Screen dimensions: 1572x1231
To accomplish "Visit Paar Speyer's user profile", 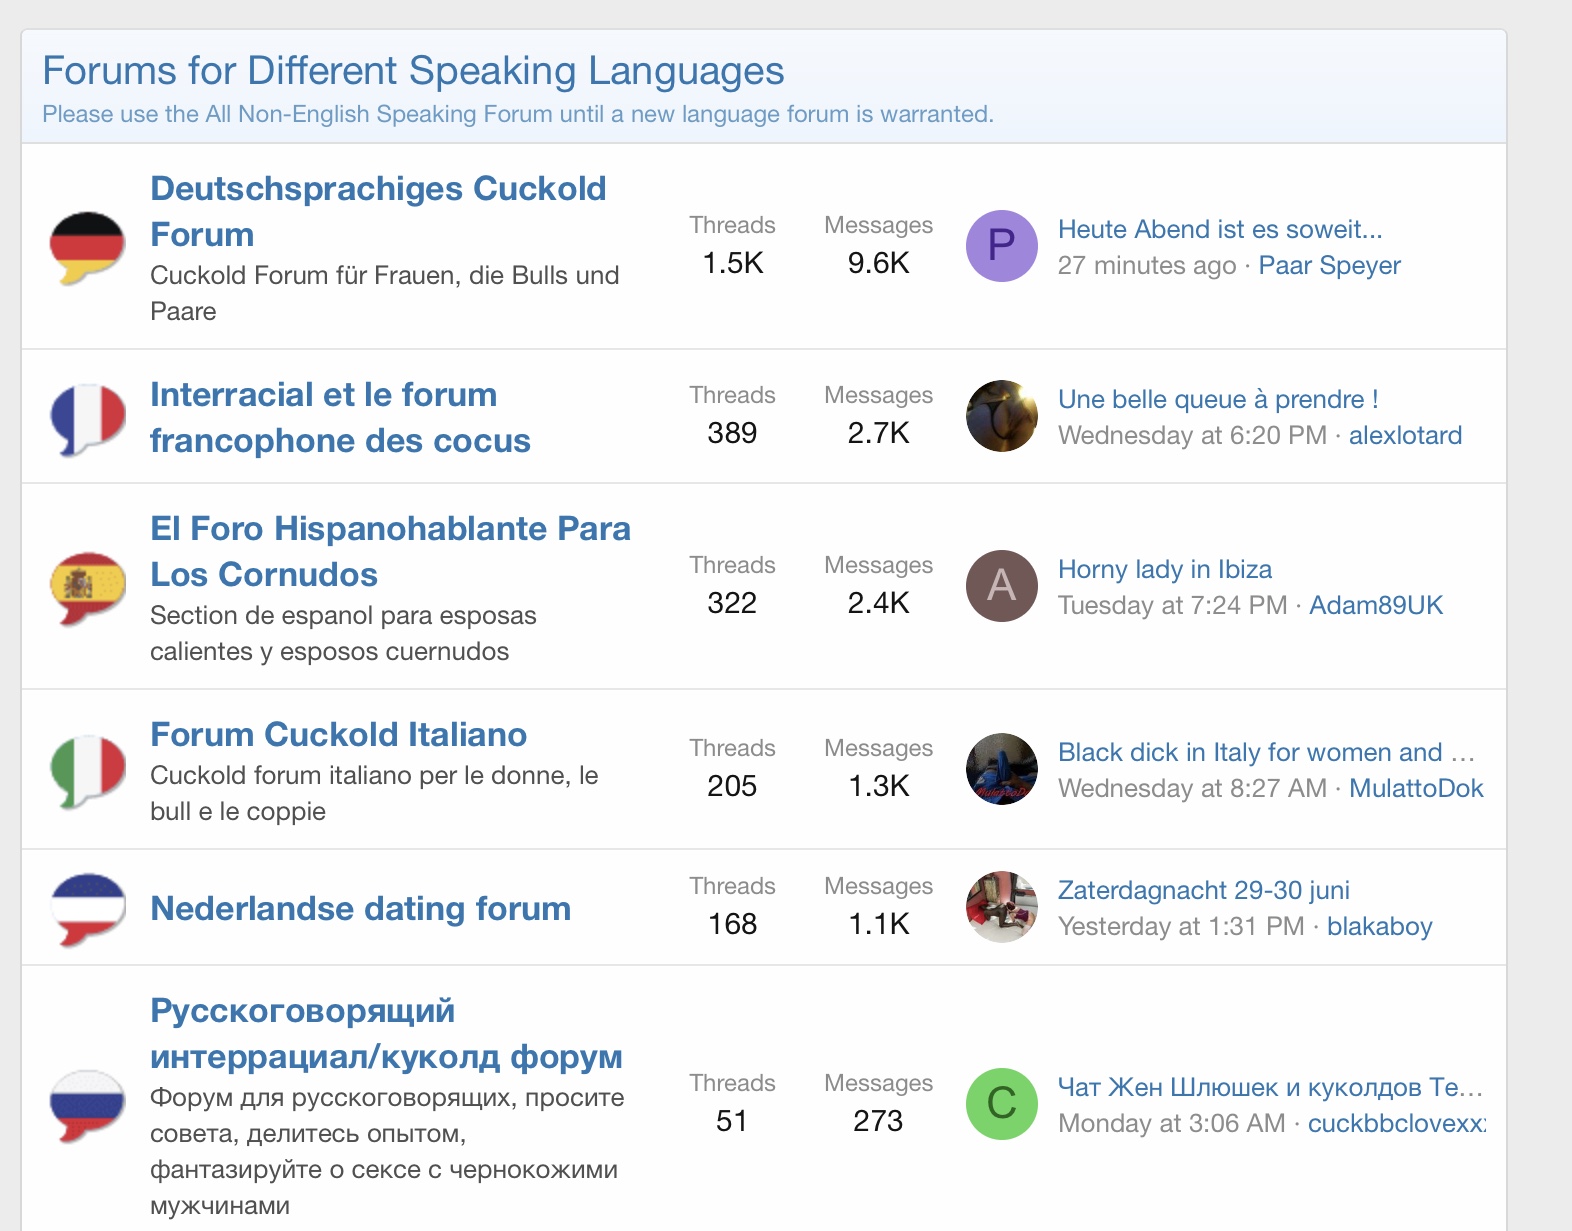I will (1329, 265).
